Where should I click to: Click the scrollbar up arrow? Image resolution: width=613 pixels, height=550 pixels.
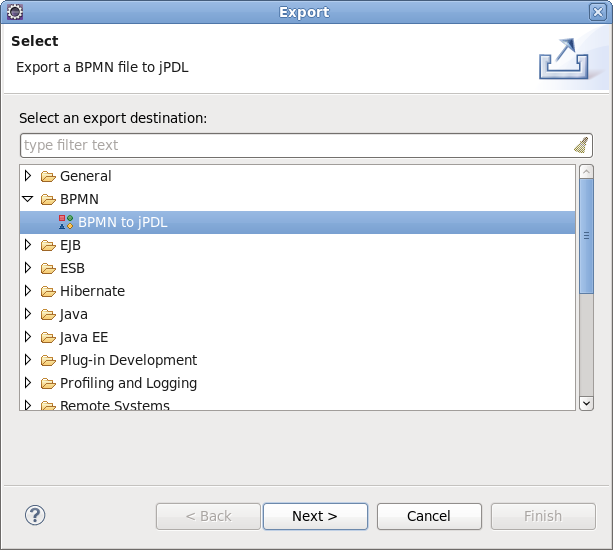(x=586, y=172)
